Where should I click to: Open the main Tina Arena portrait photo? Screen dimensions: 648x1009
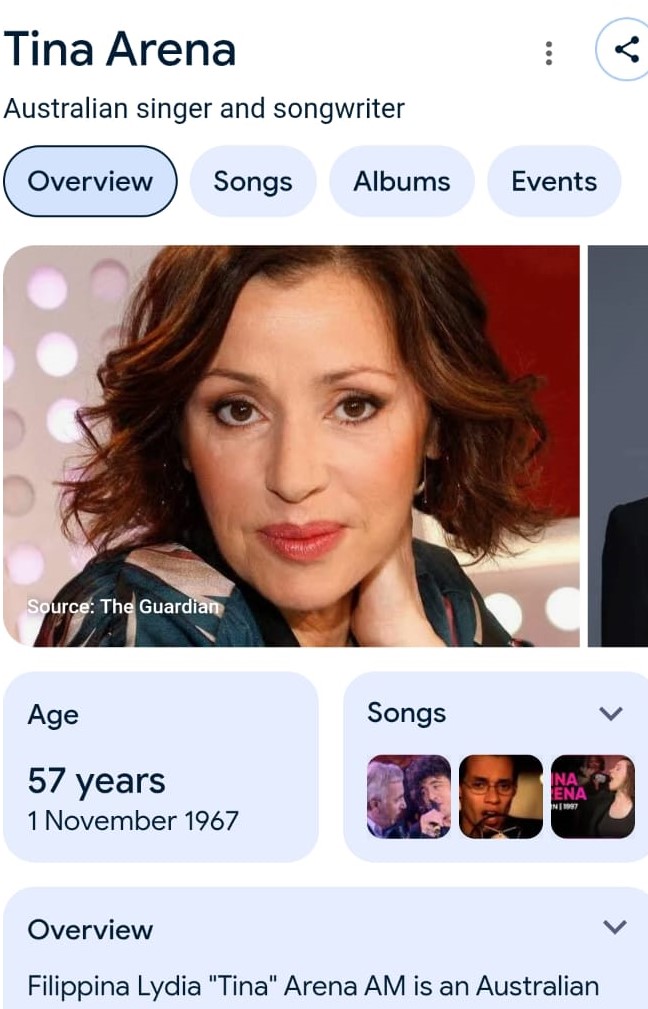coord(291,445)
